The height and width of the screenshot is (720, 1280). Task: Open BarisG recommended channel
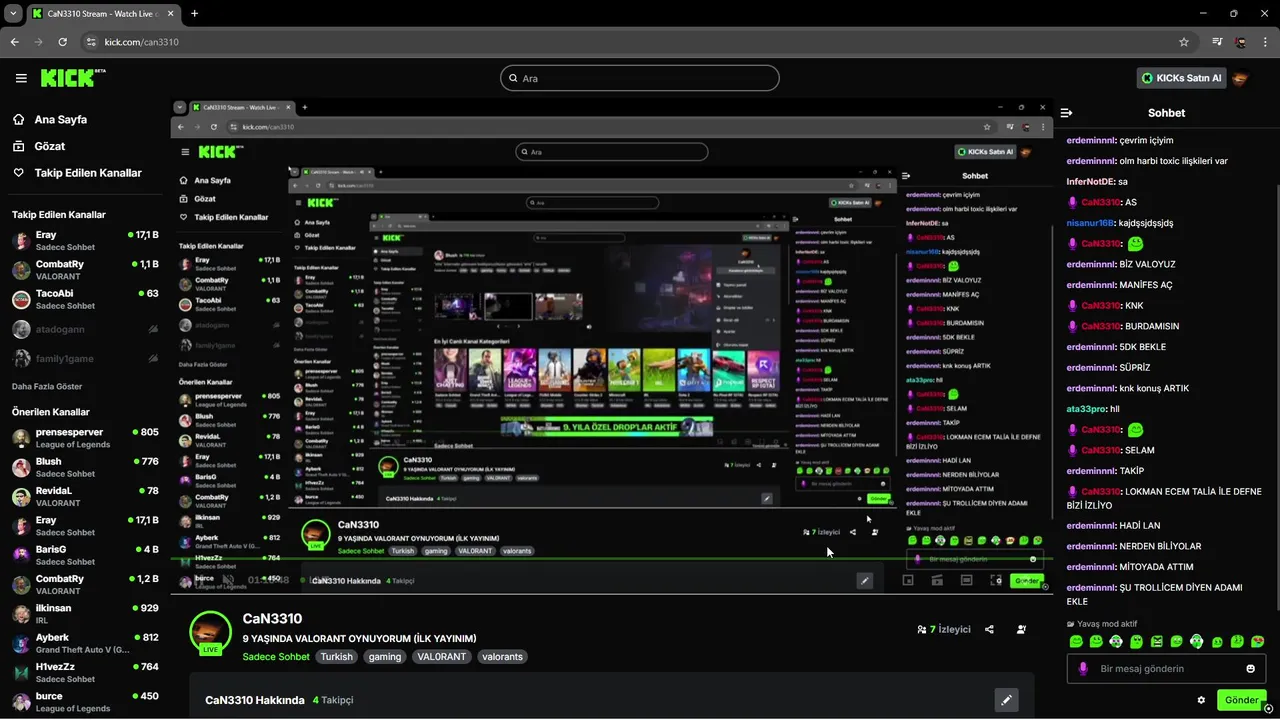(85, 555)
